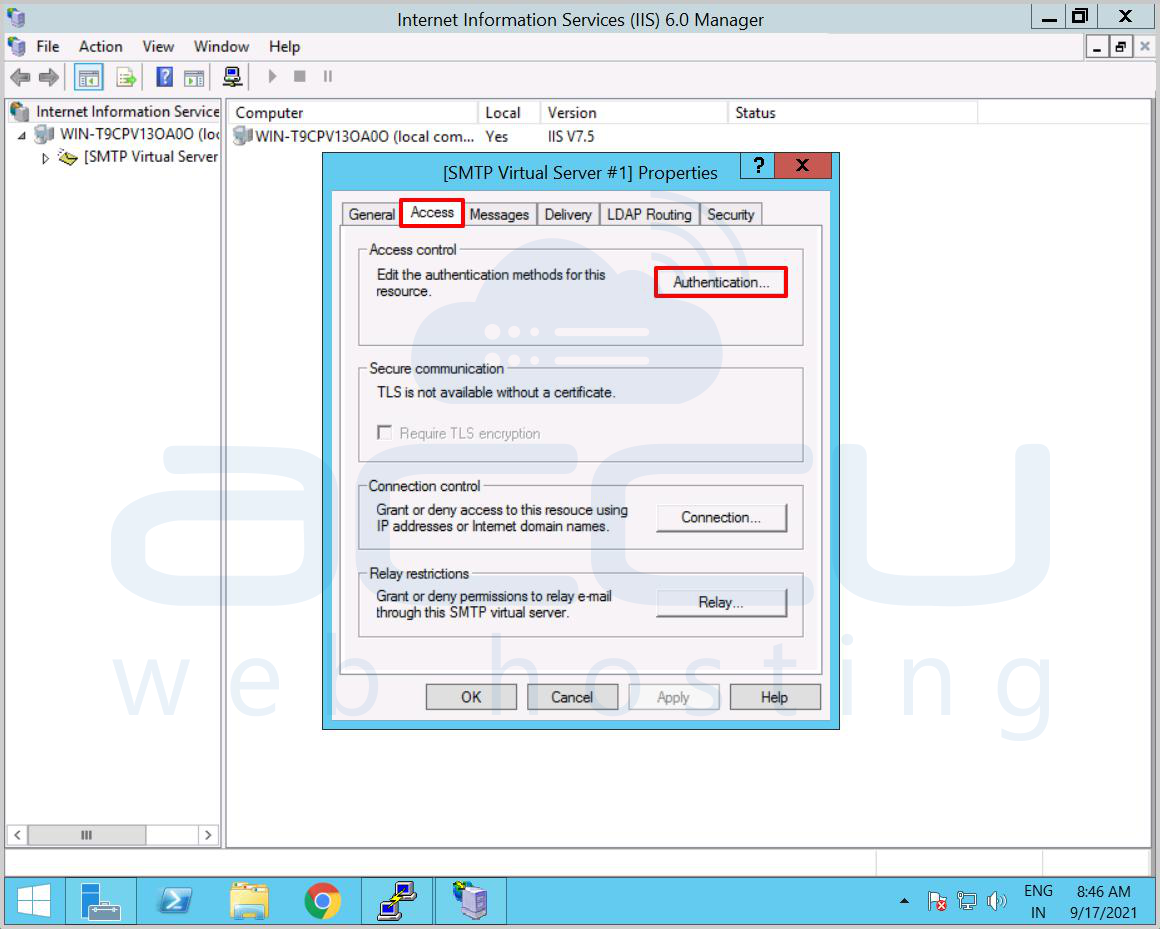The height and width of the screenshot is (929, 1160).
Task: Restore the inner MMC child window
Action: click(x=1121, y=47)
